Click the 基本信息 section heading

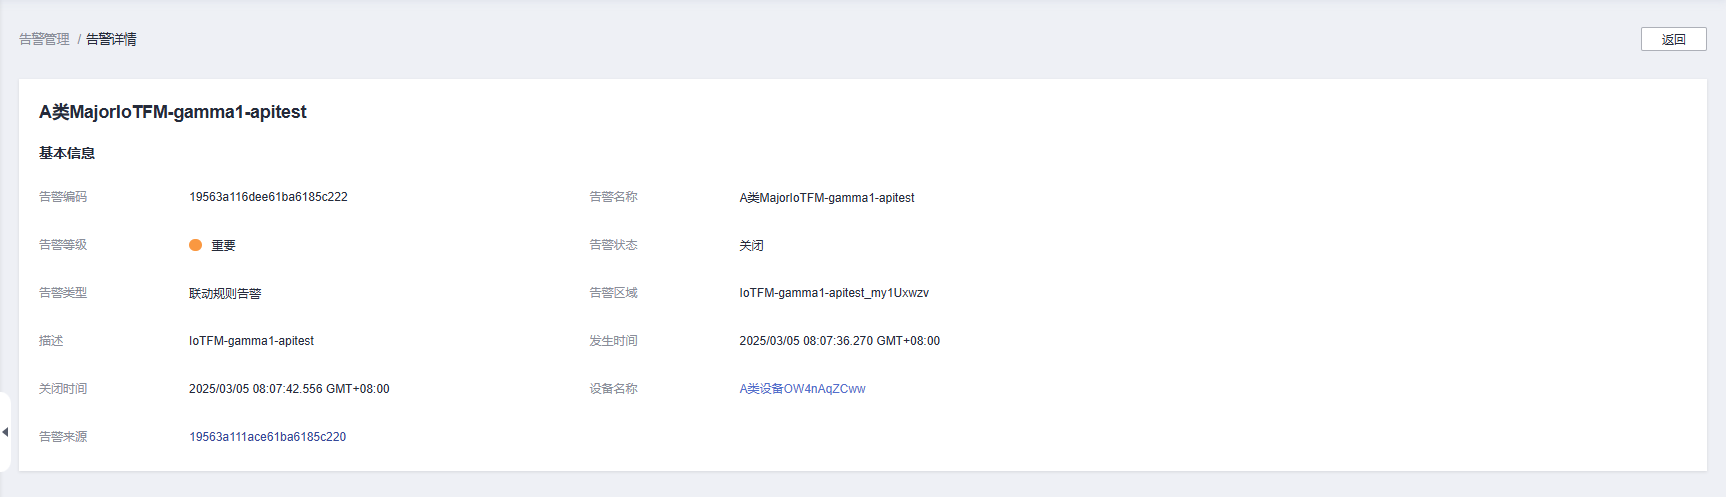pos(67,153)
